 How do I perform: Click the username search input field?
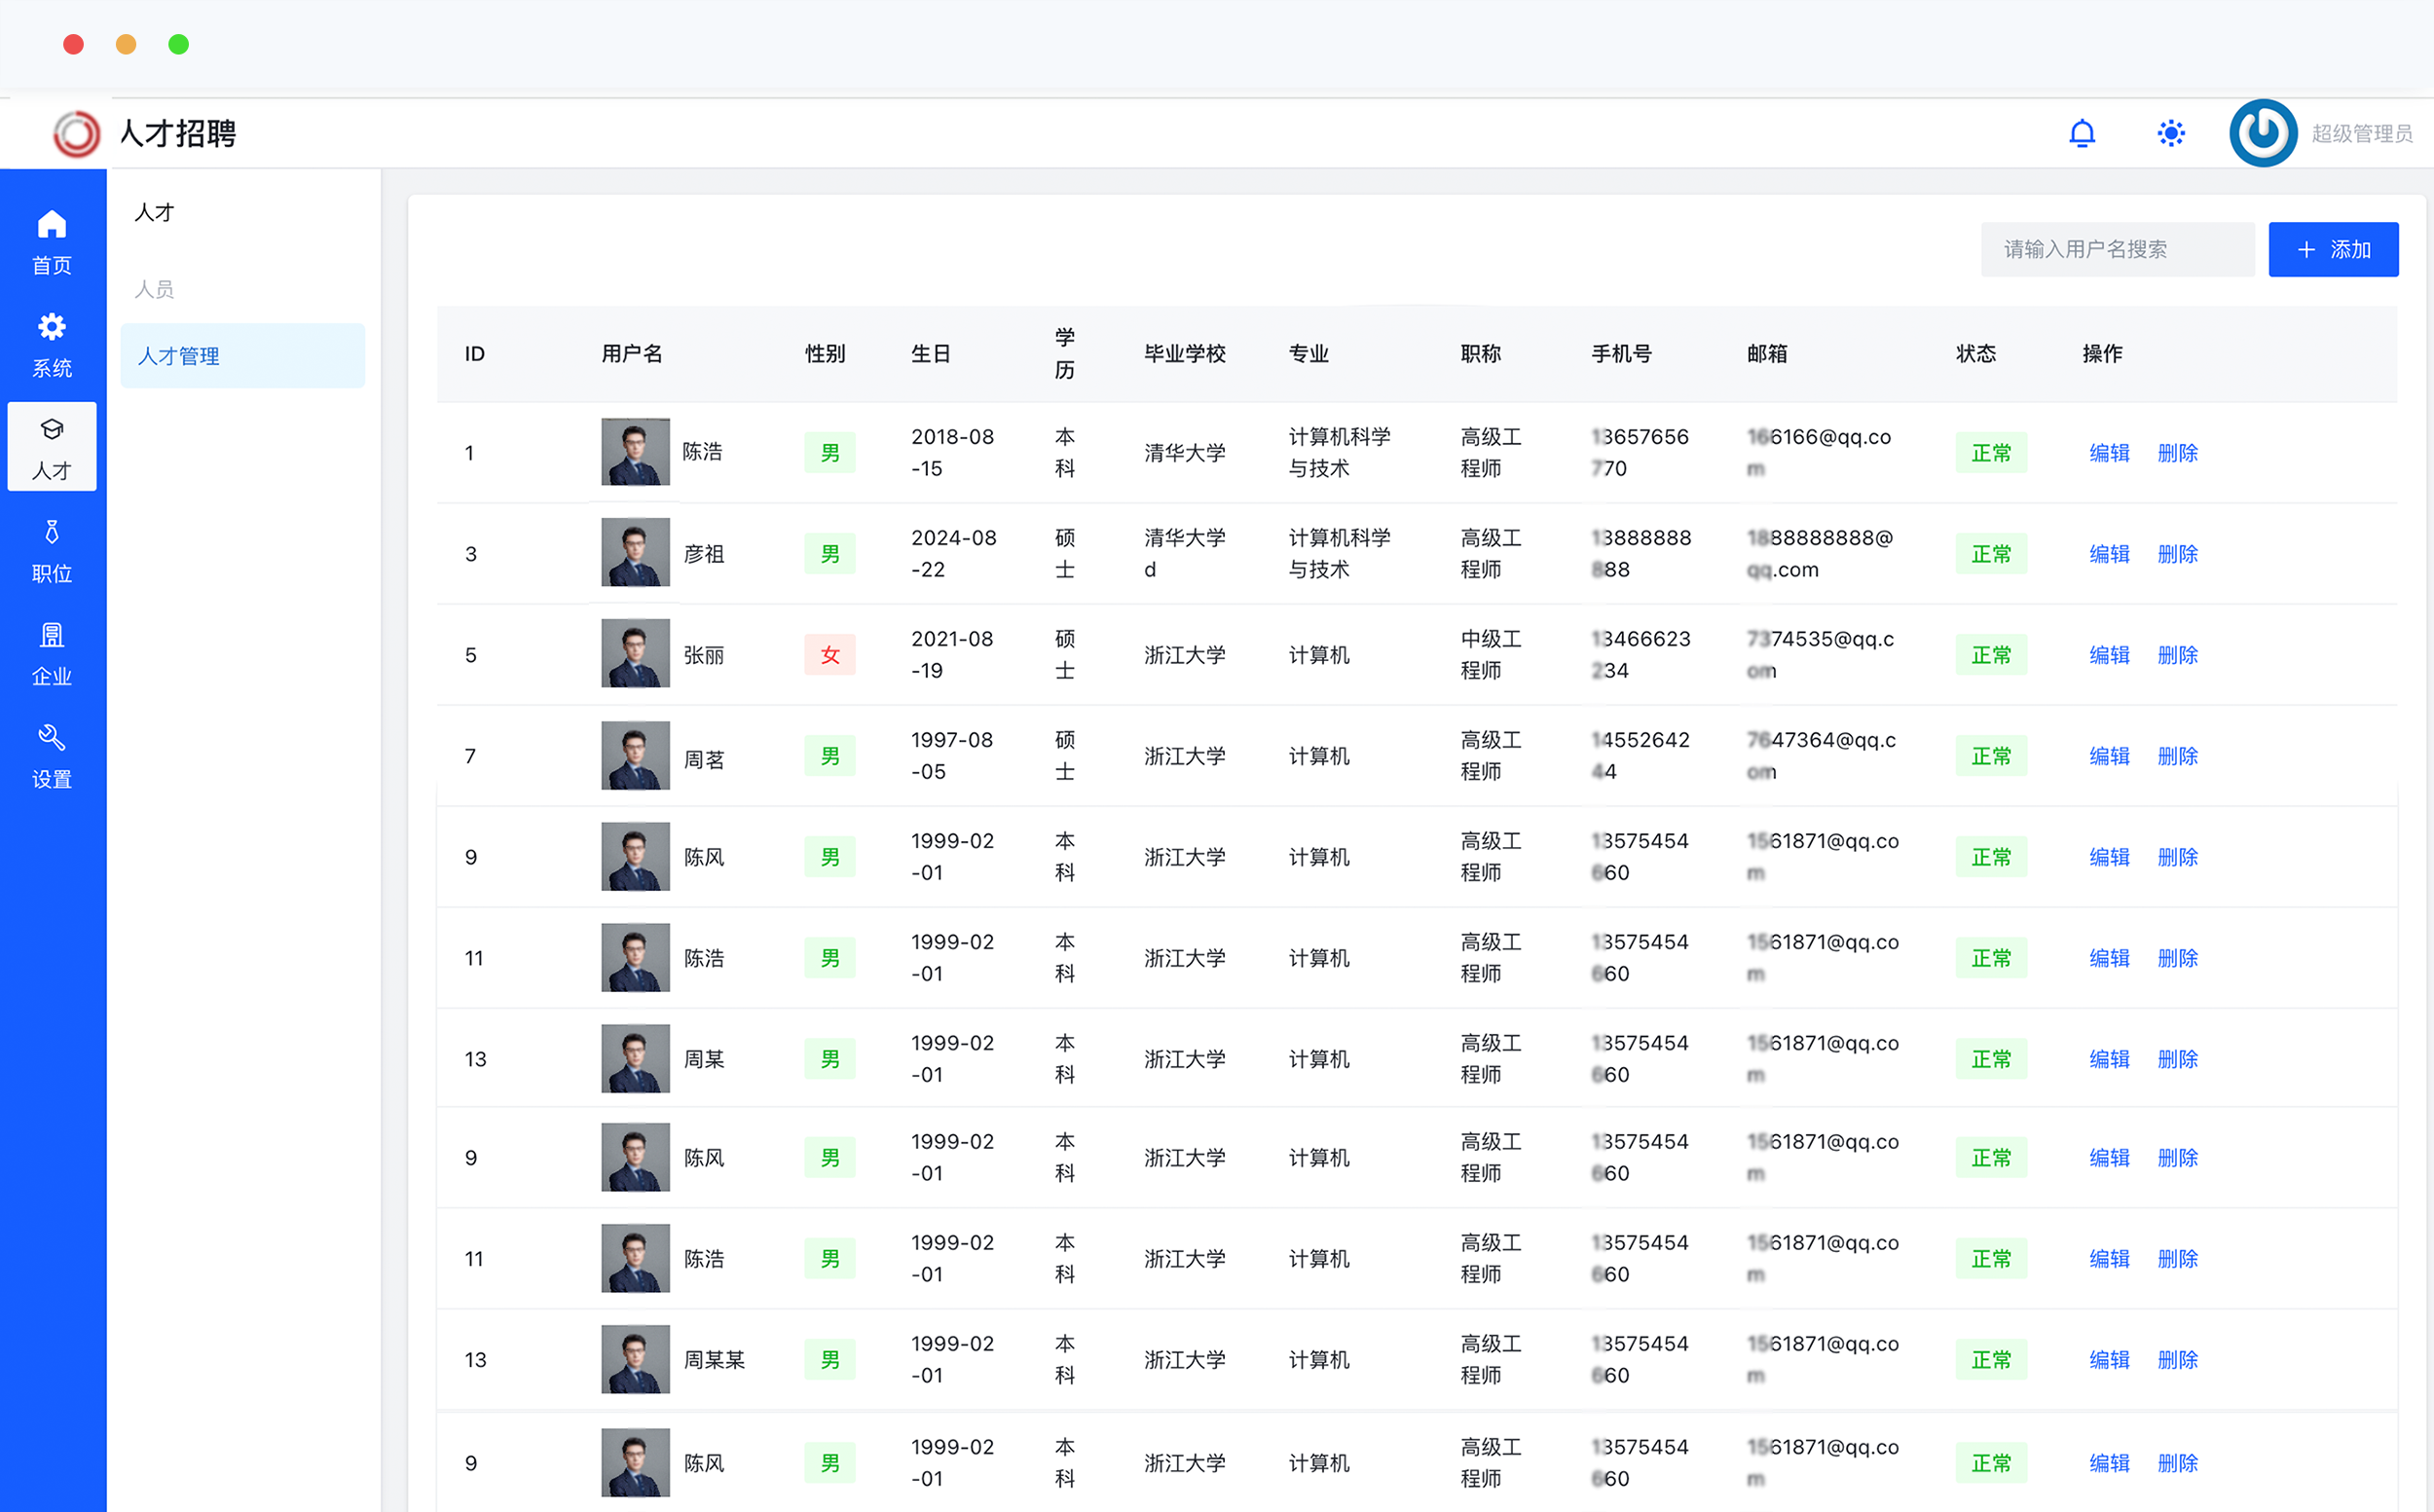pos(2116,249)
